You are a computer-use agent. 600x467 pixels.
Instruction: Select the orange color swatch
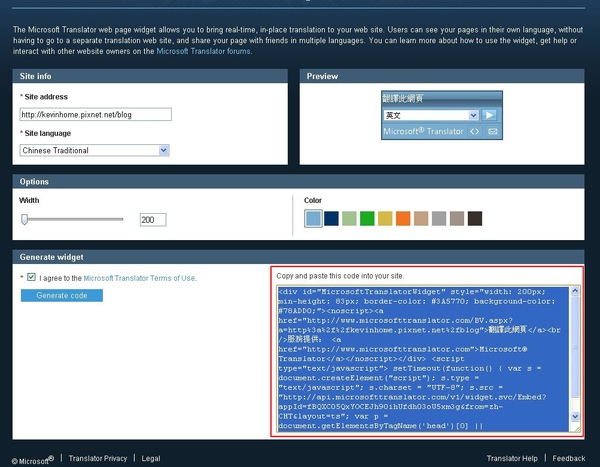click(403, 219)
